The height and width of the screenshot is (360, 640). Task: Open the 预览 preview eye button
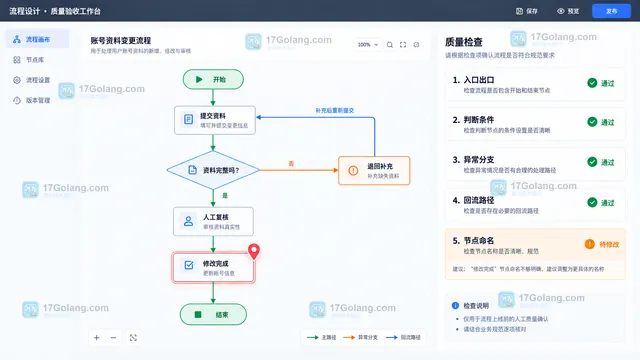[568, 11]
